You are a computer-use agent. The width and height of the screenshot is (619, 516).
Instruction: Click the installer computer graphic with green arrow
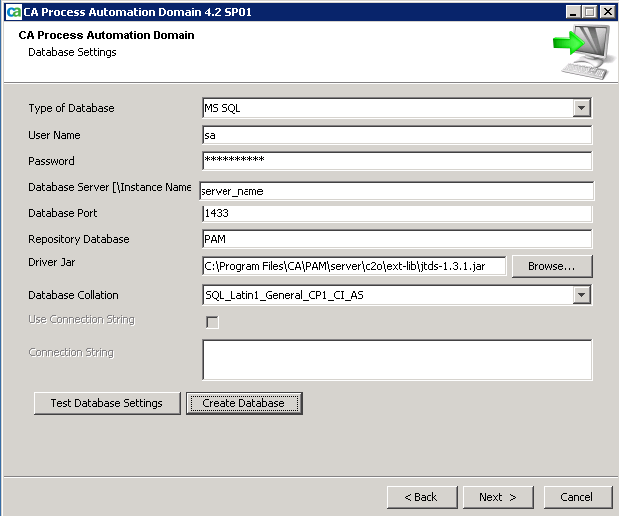(581, 51)
